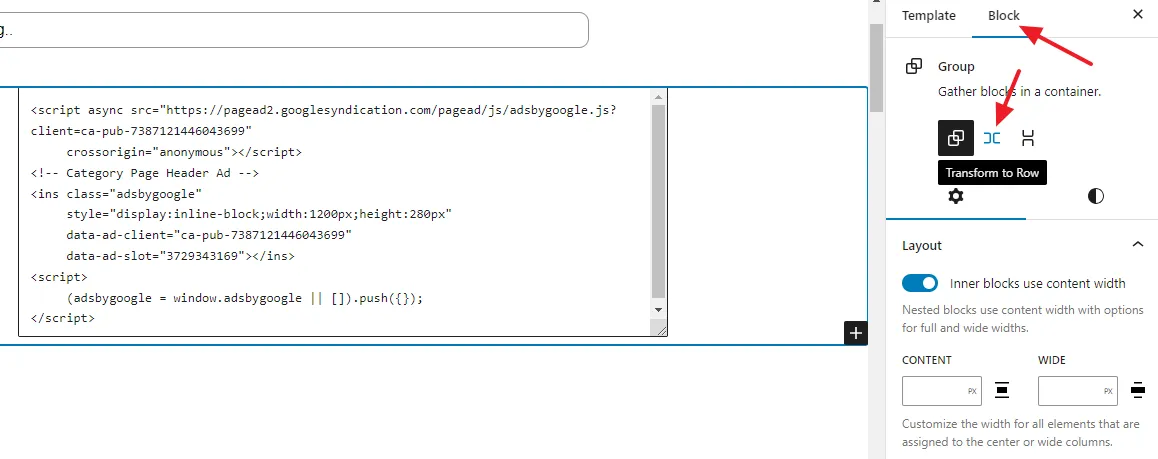Collapse the Layout panel

[1138, 245]
